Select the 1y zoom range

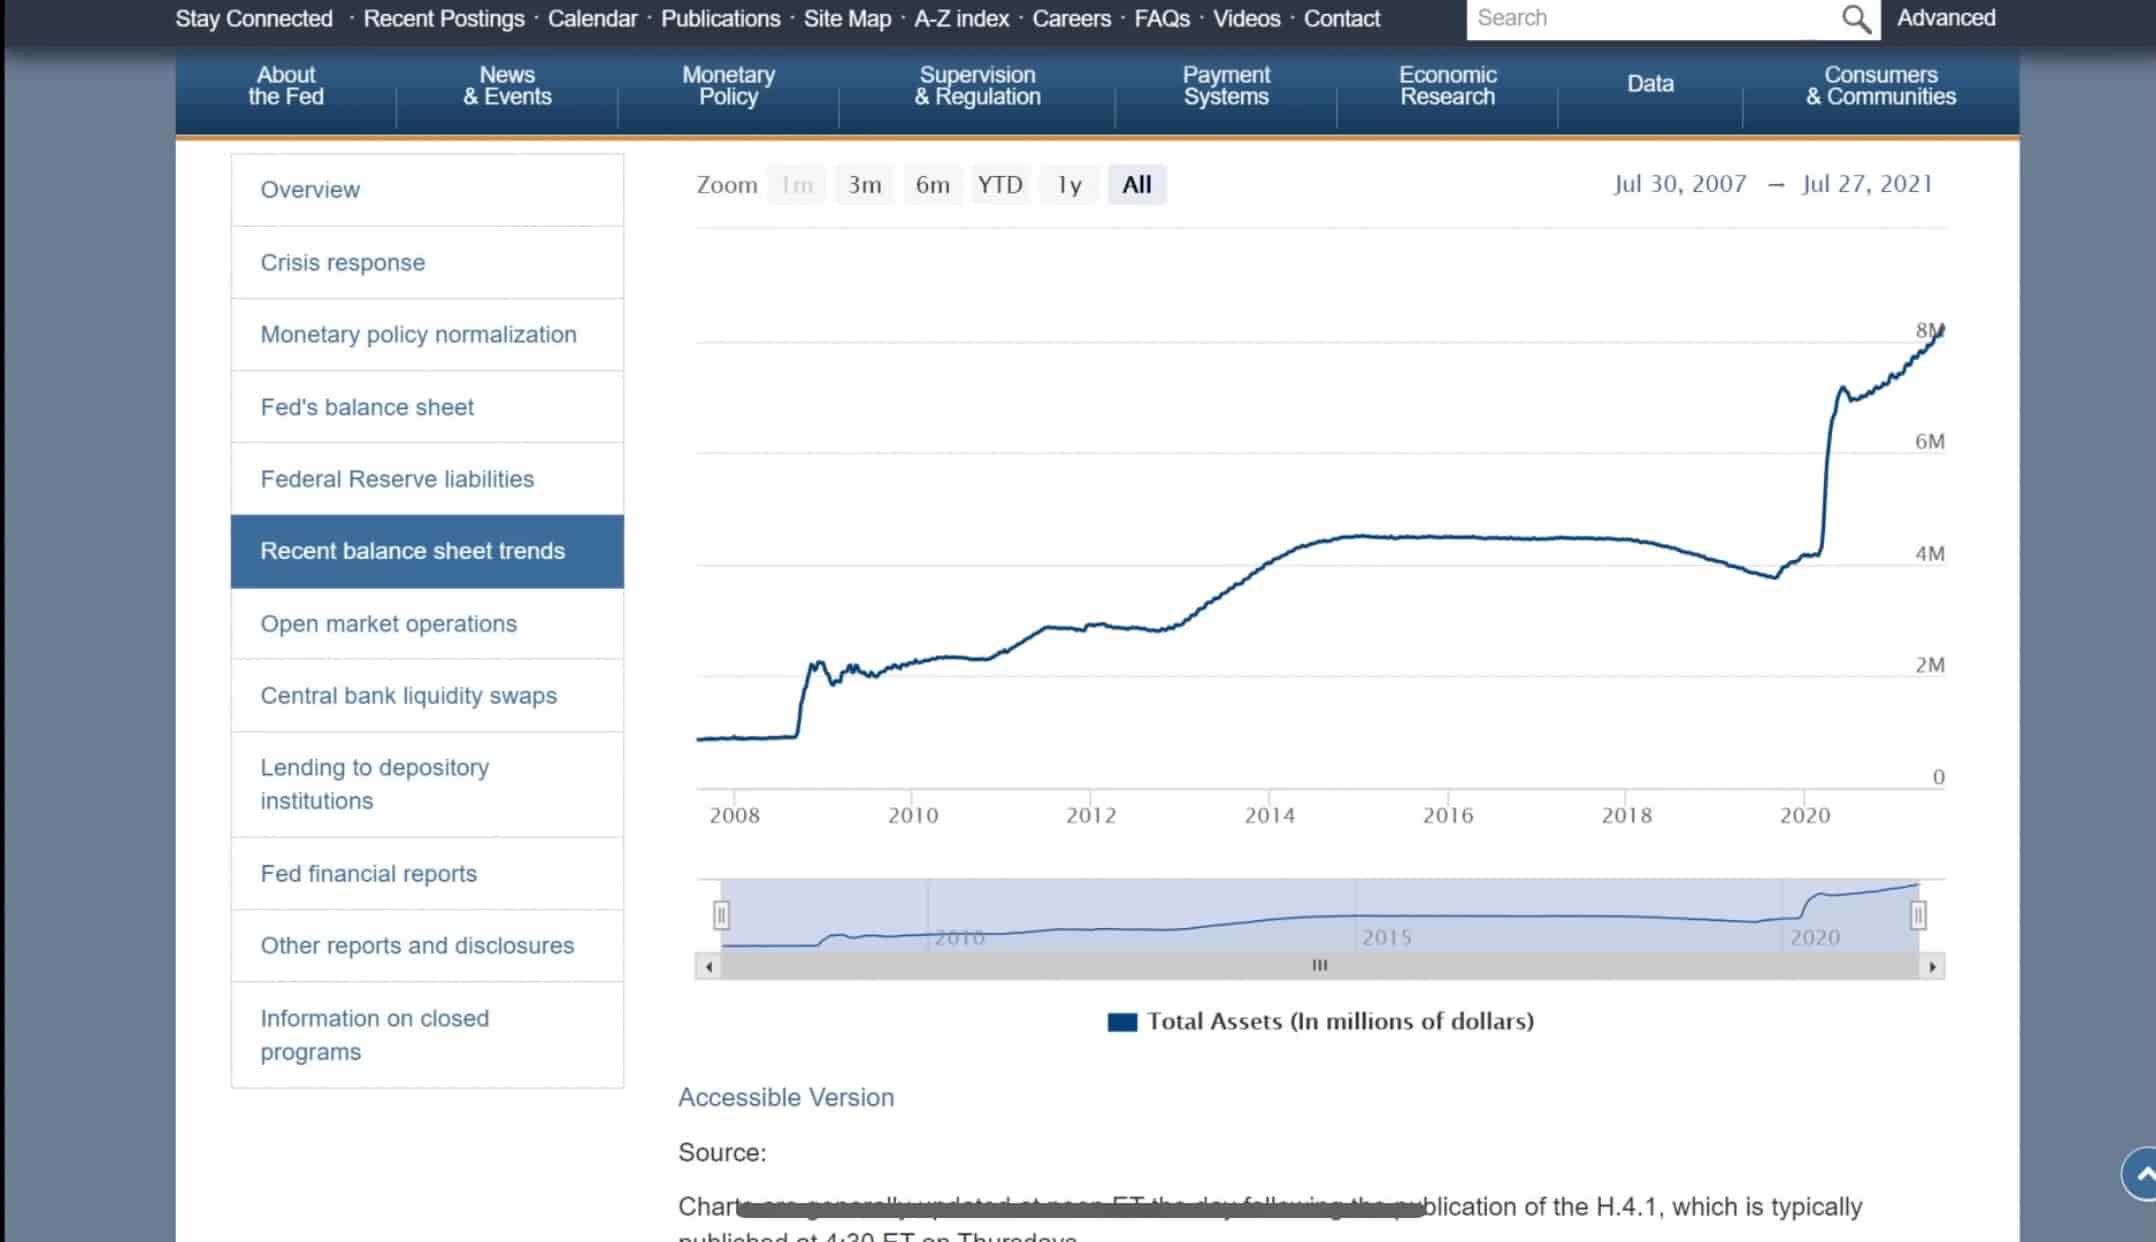click(1069, 185)
